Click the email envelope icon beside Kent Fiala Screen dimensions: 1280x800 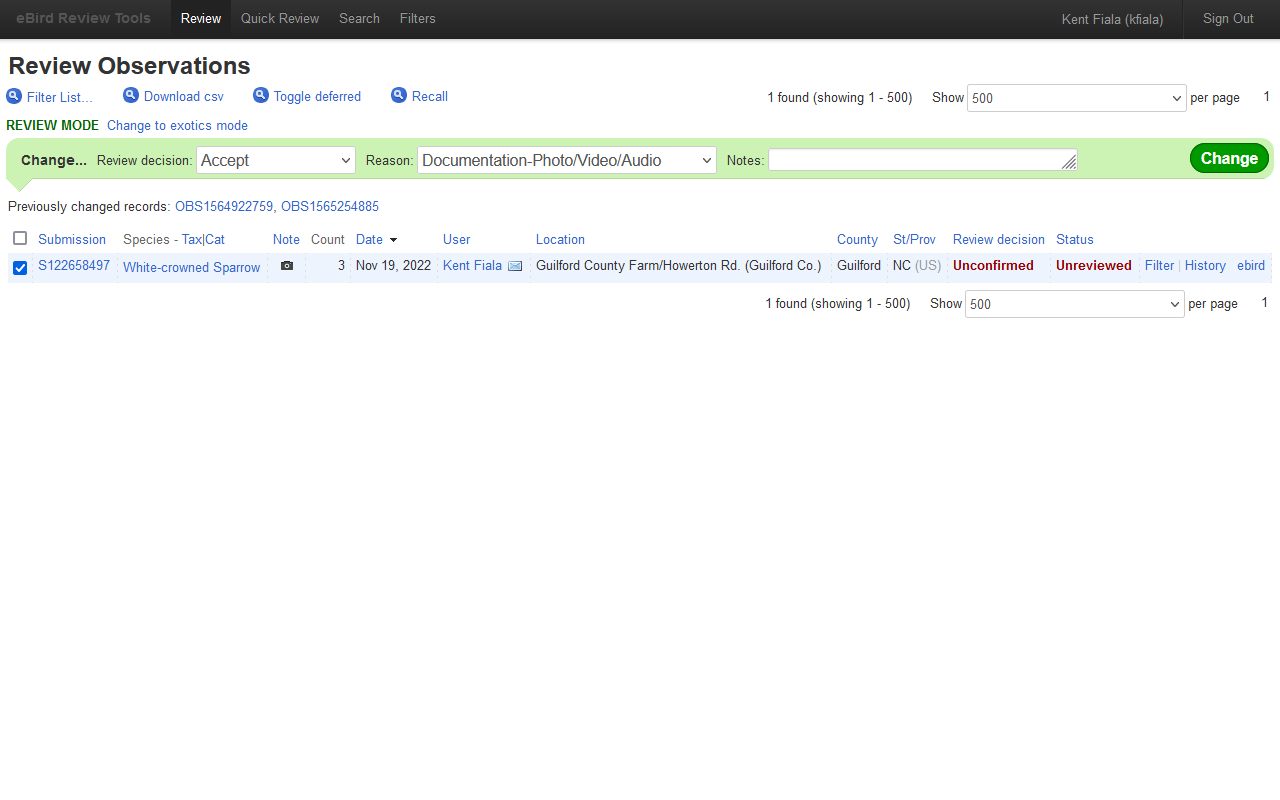[x=515, y=266]
